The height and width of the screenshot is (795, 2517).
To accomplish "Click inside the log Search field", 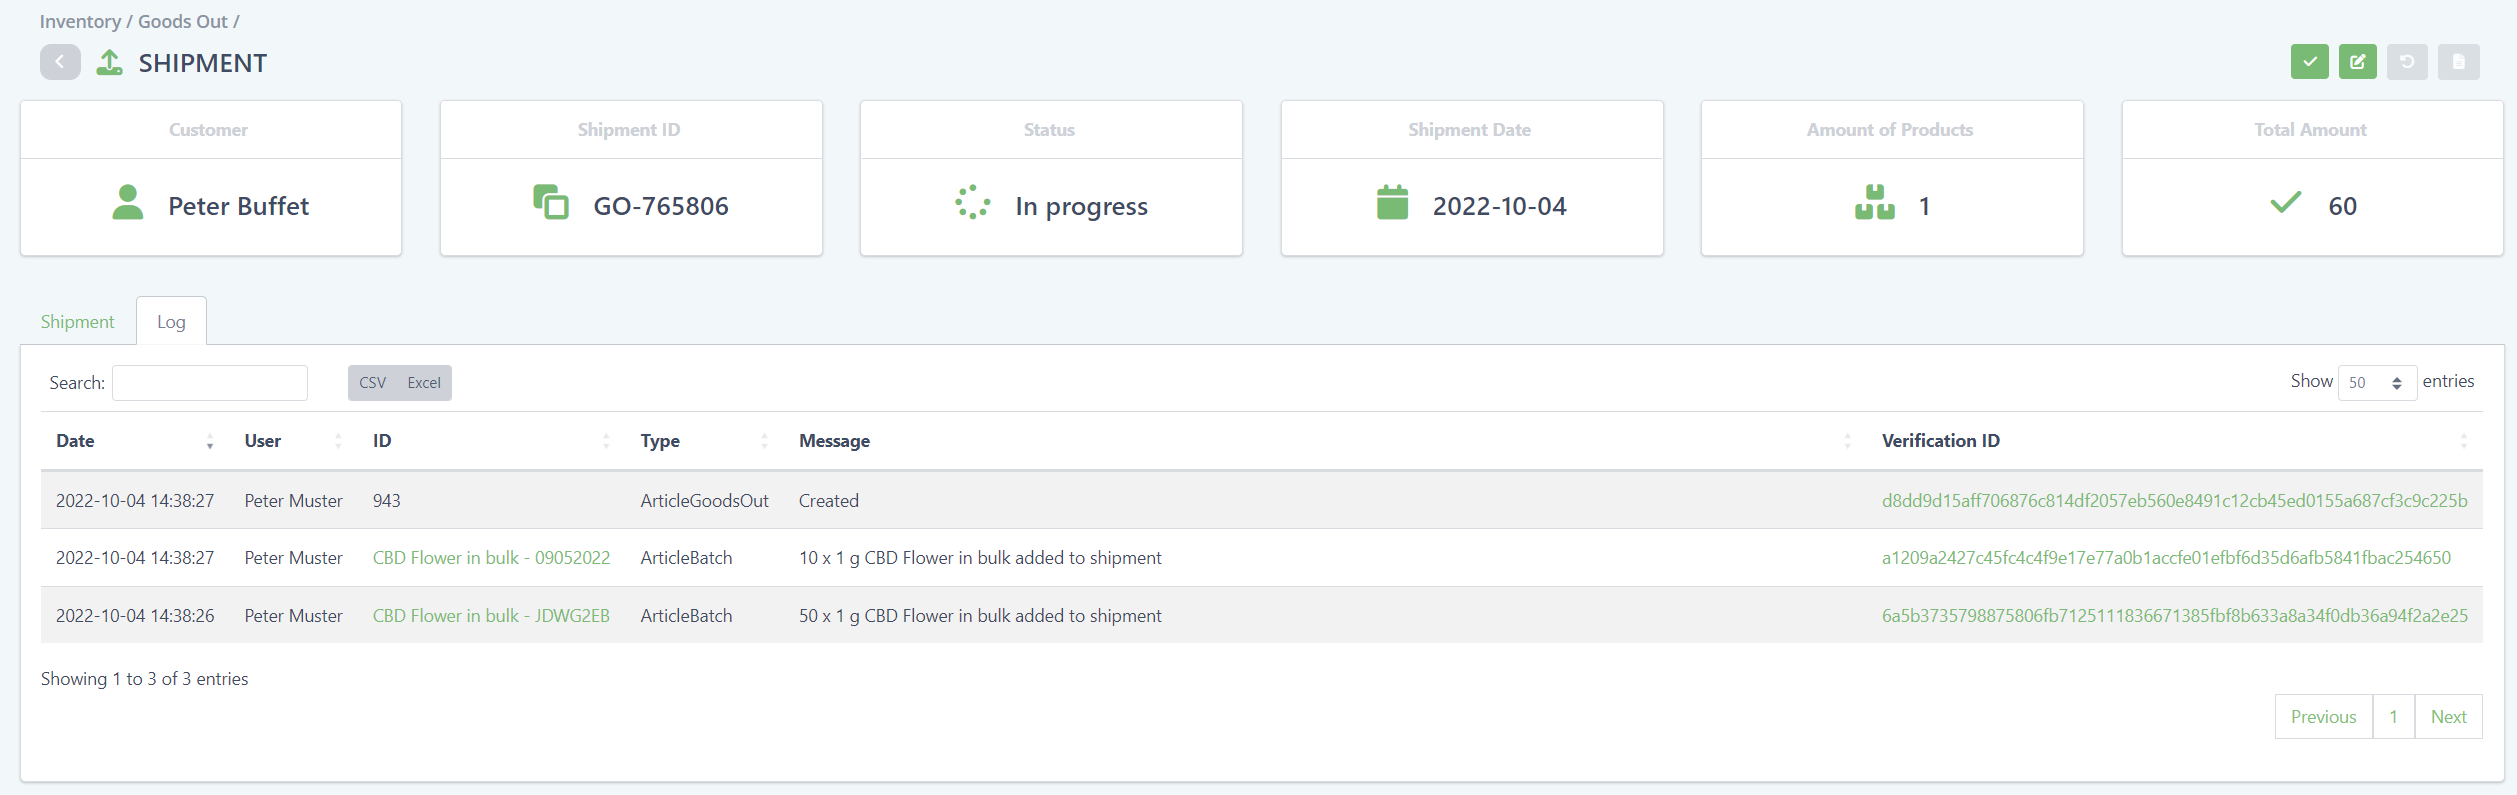I will [x=210, y=383].
